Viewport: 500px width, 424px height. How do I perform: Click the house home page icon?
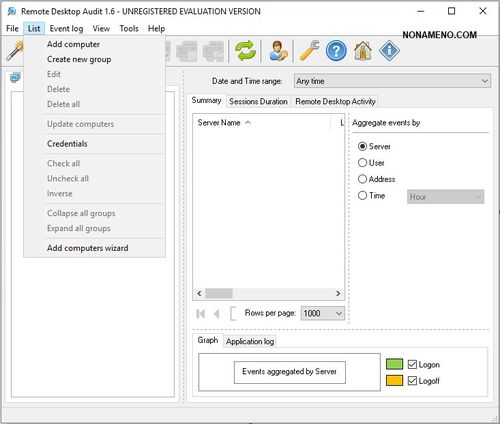pos(363,51)
